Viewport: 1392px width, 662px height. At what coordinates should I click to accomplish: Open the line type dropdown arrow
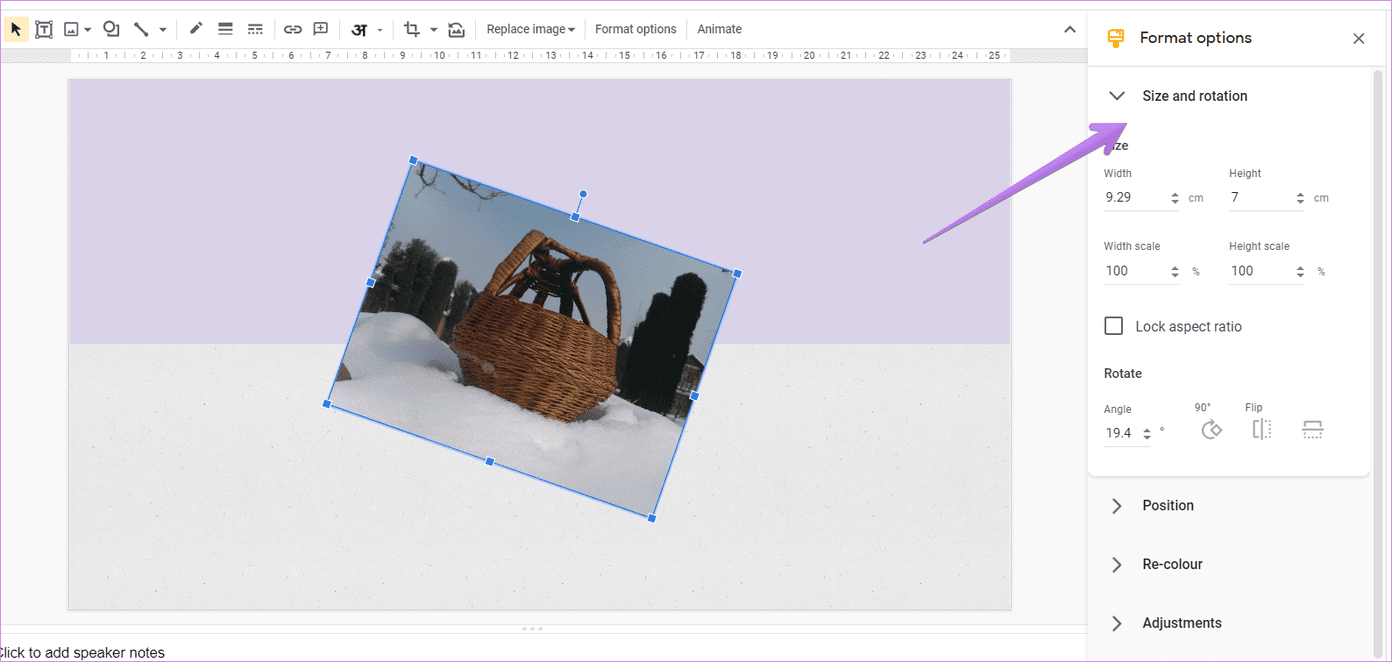[x=162, y=30]
